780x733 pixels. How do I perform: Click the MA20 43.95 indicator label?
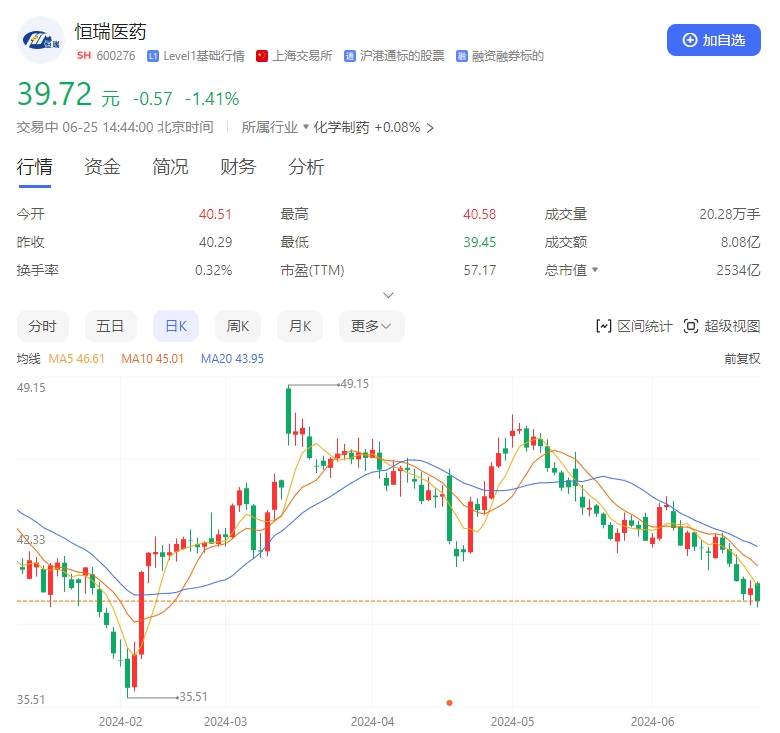[x=232, y=359]
